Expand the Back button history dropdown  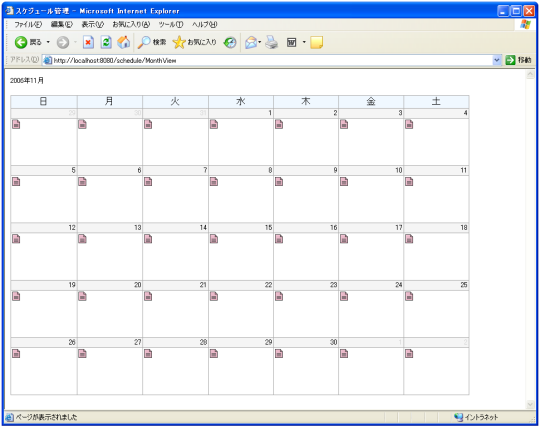tap(48, 42)
